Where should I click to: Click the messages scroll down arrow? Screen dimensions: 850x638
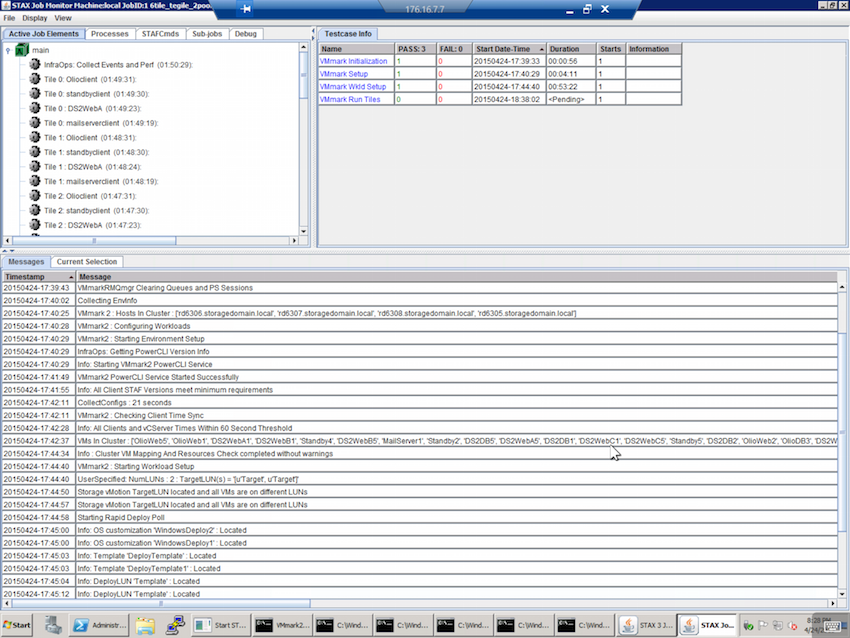click(842, 594)
